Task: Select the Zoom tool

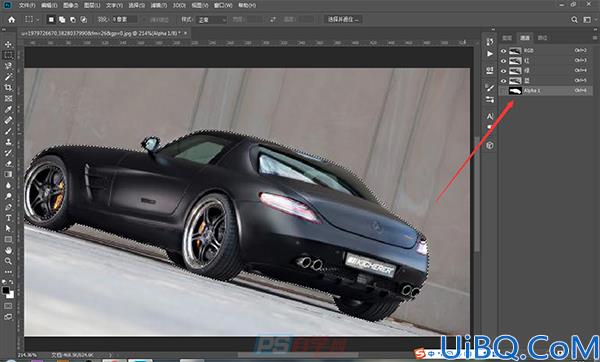Action: 8,261
